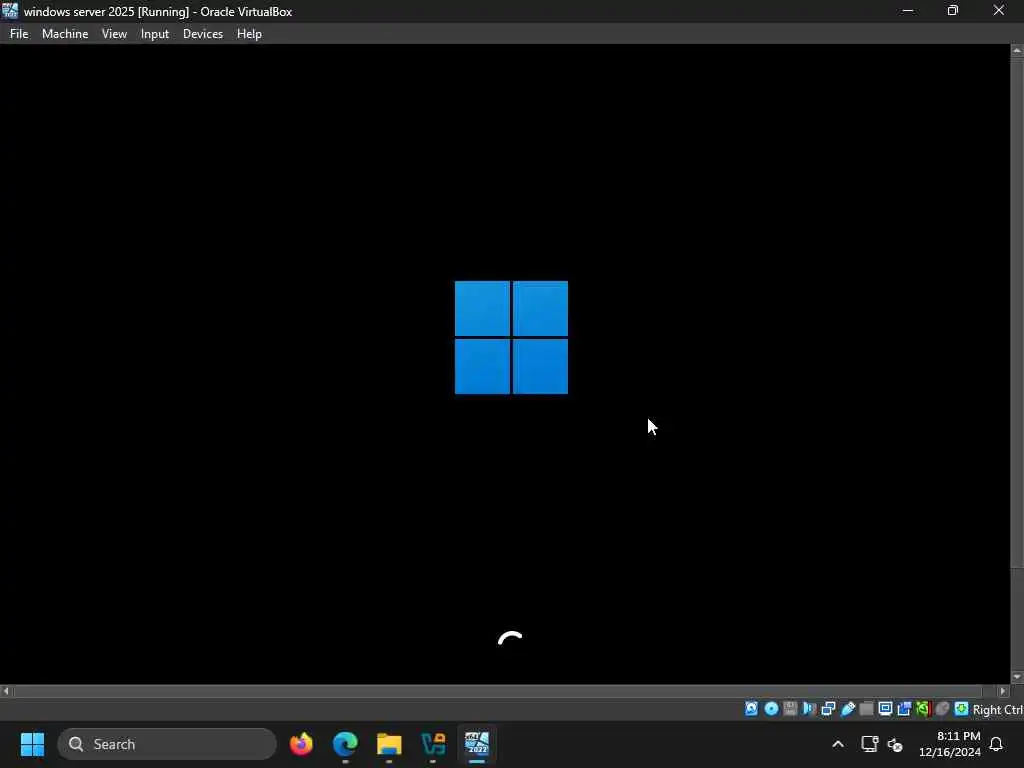Viewport: 1024px width, 768px height.
Task: Click the horizontal scrollbar right arrow
Action: 1003,691
